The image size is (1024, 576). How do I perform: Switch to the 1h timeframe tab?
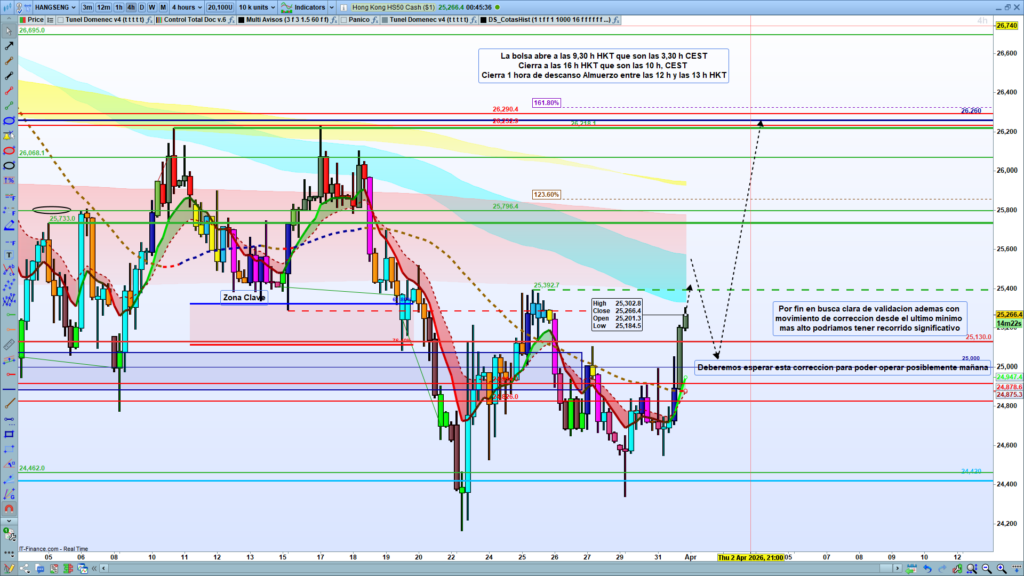coord(119,6)
